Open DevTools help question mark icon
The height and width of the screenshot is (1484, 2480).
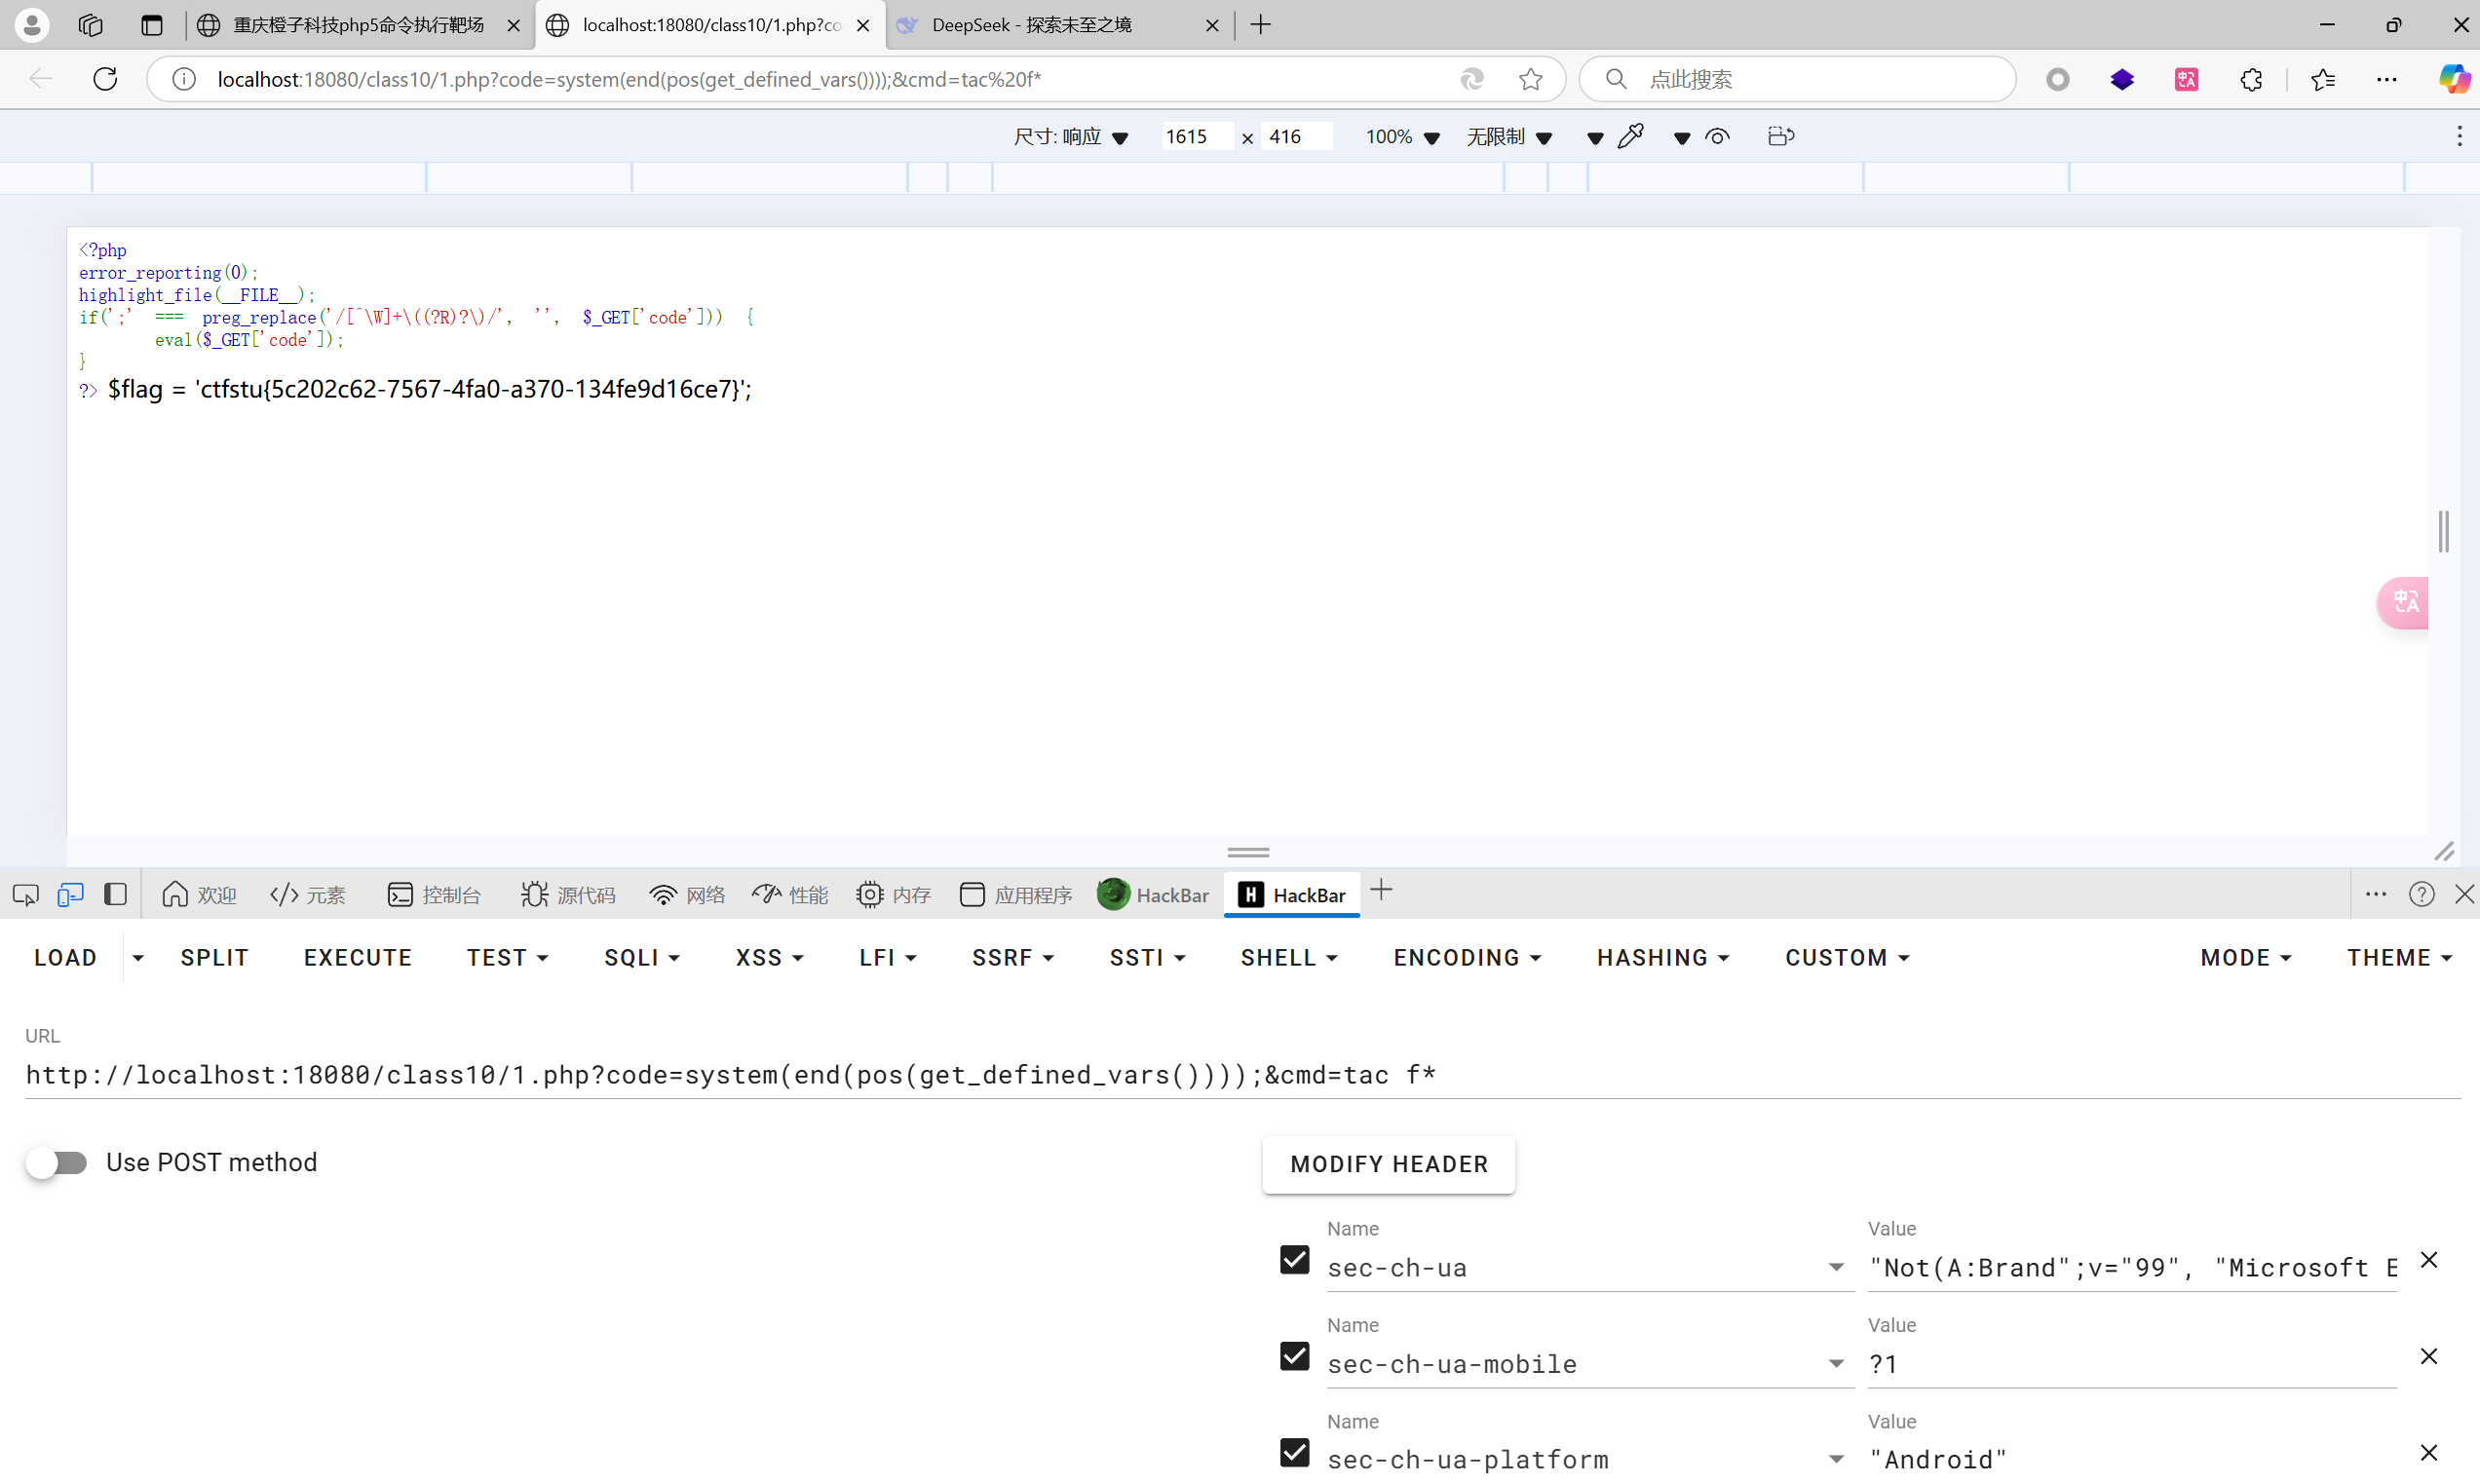[2421, 894]
